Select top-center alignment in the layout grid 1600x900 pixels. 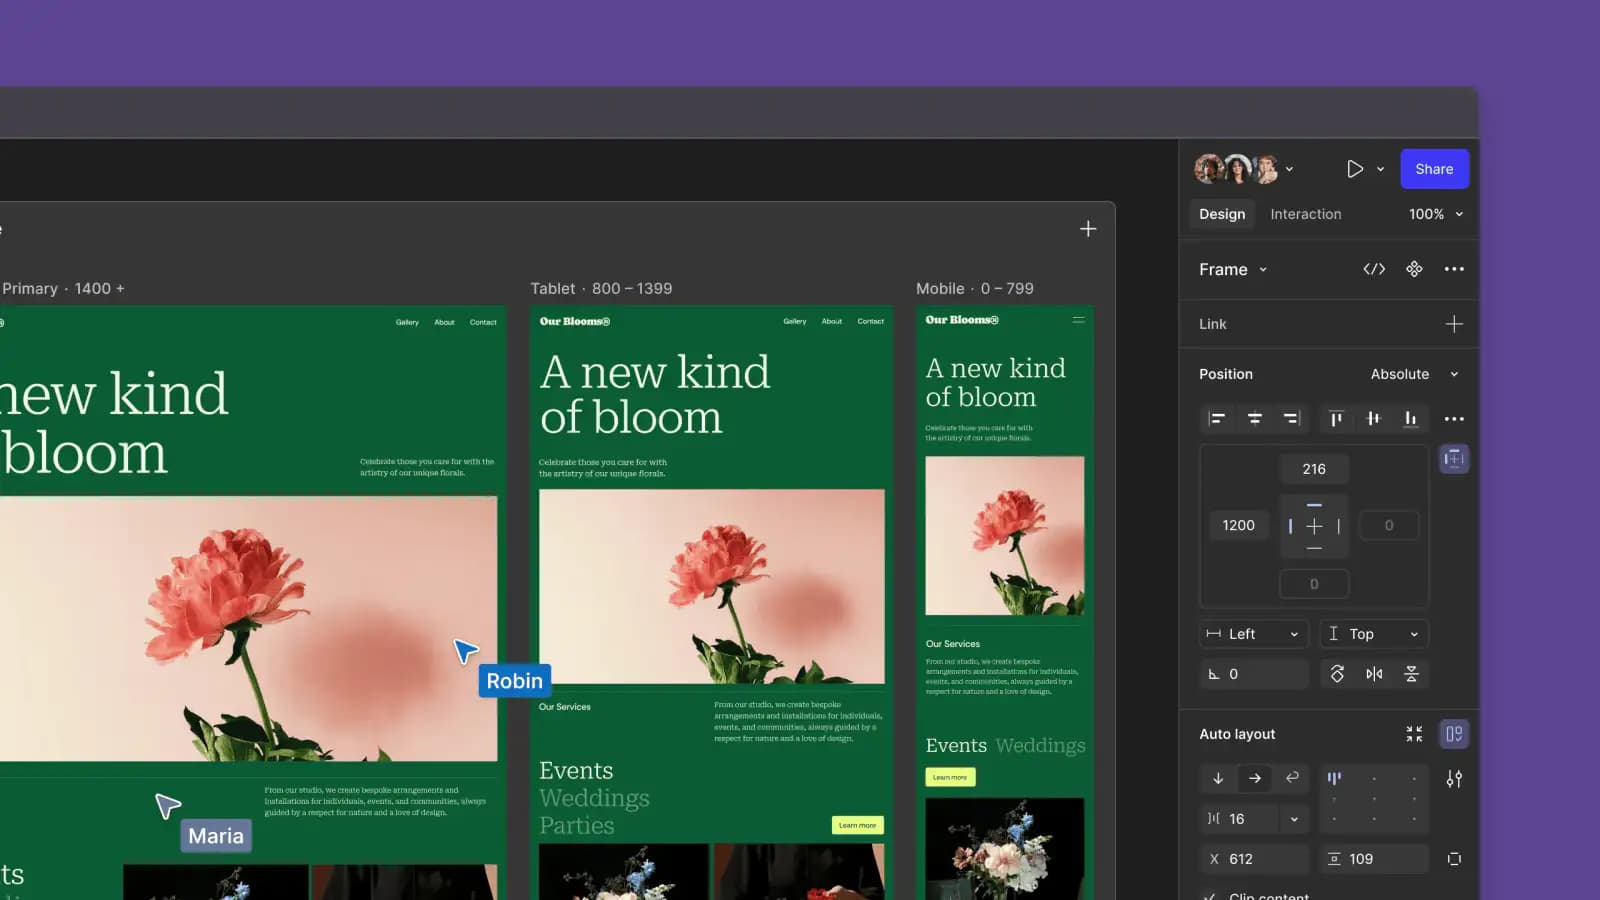tap(1374, 778)
